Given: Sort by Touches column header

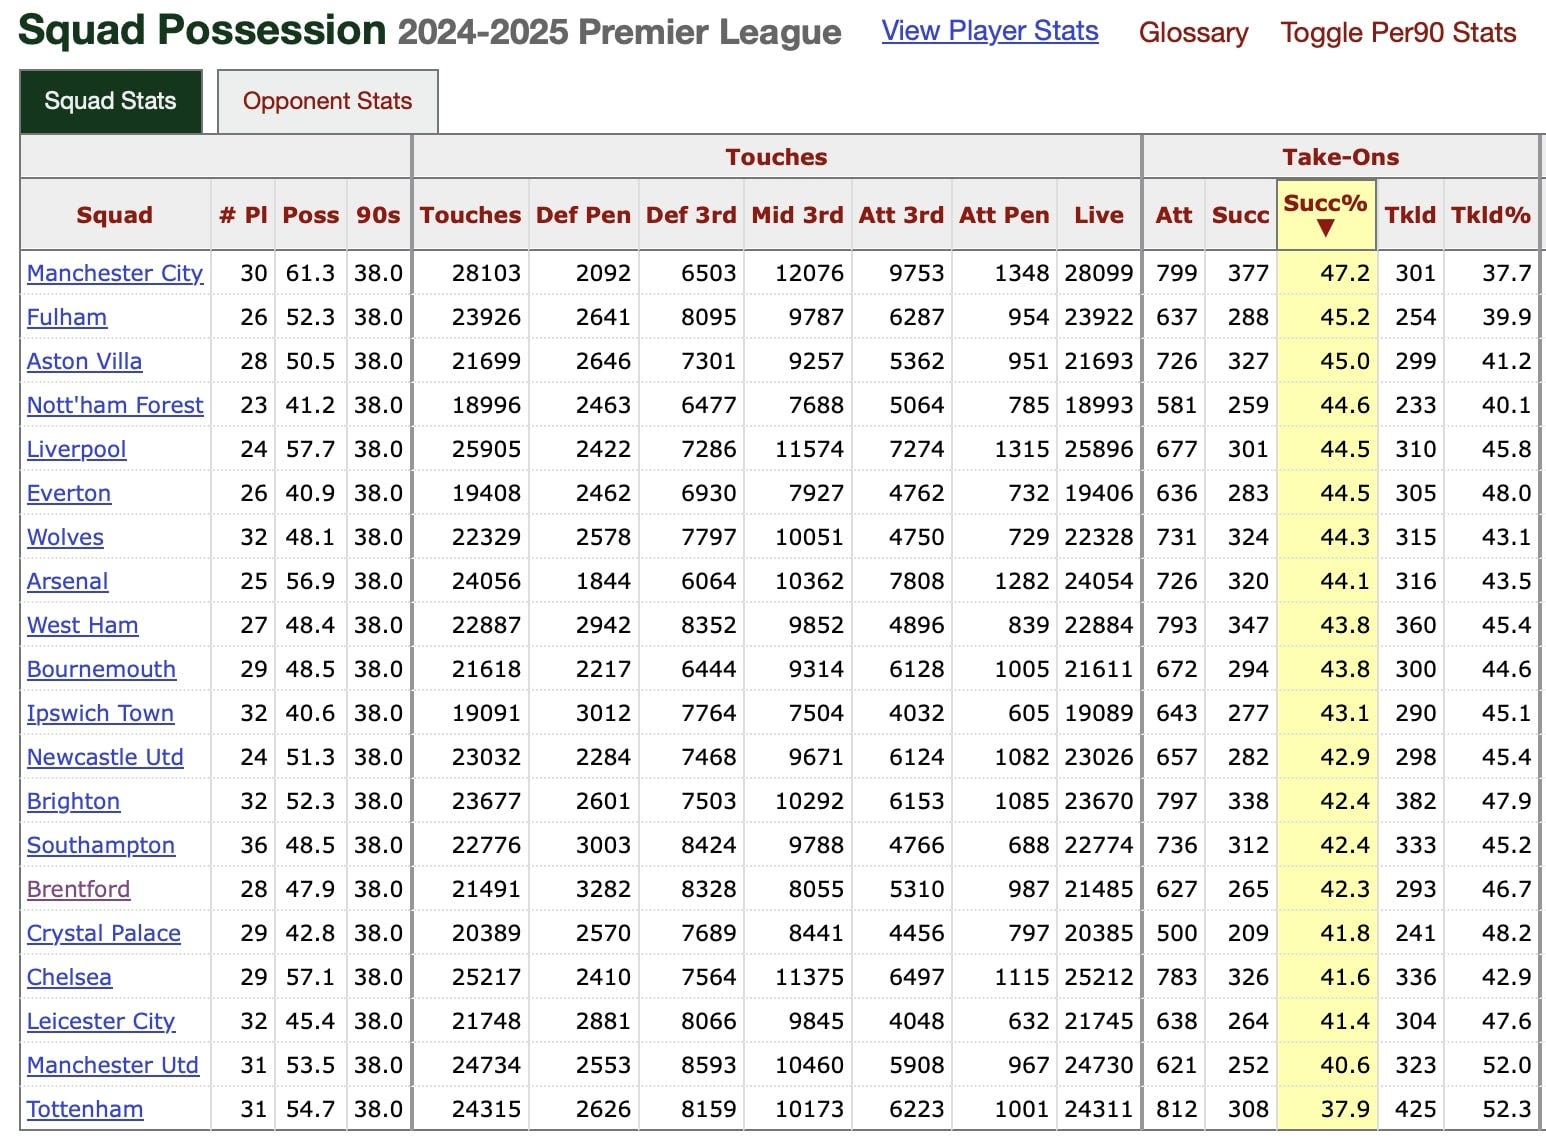Looking at the screenshot, I should coord(470,215).
